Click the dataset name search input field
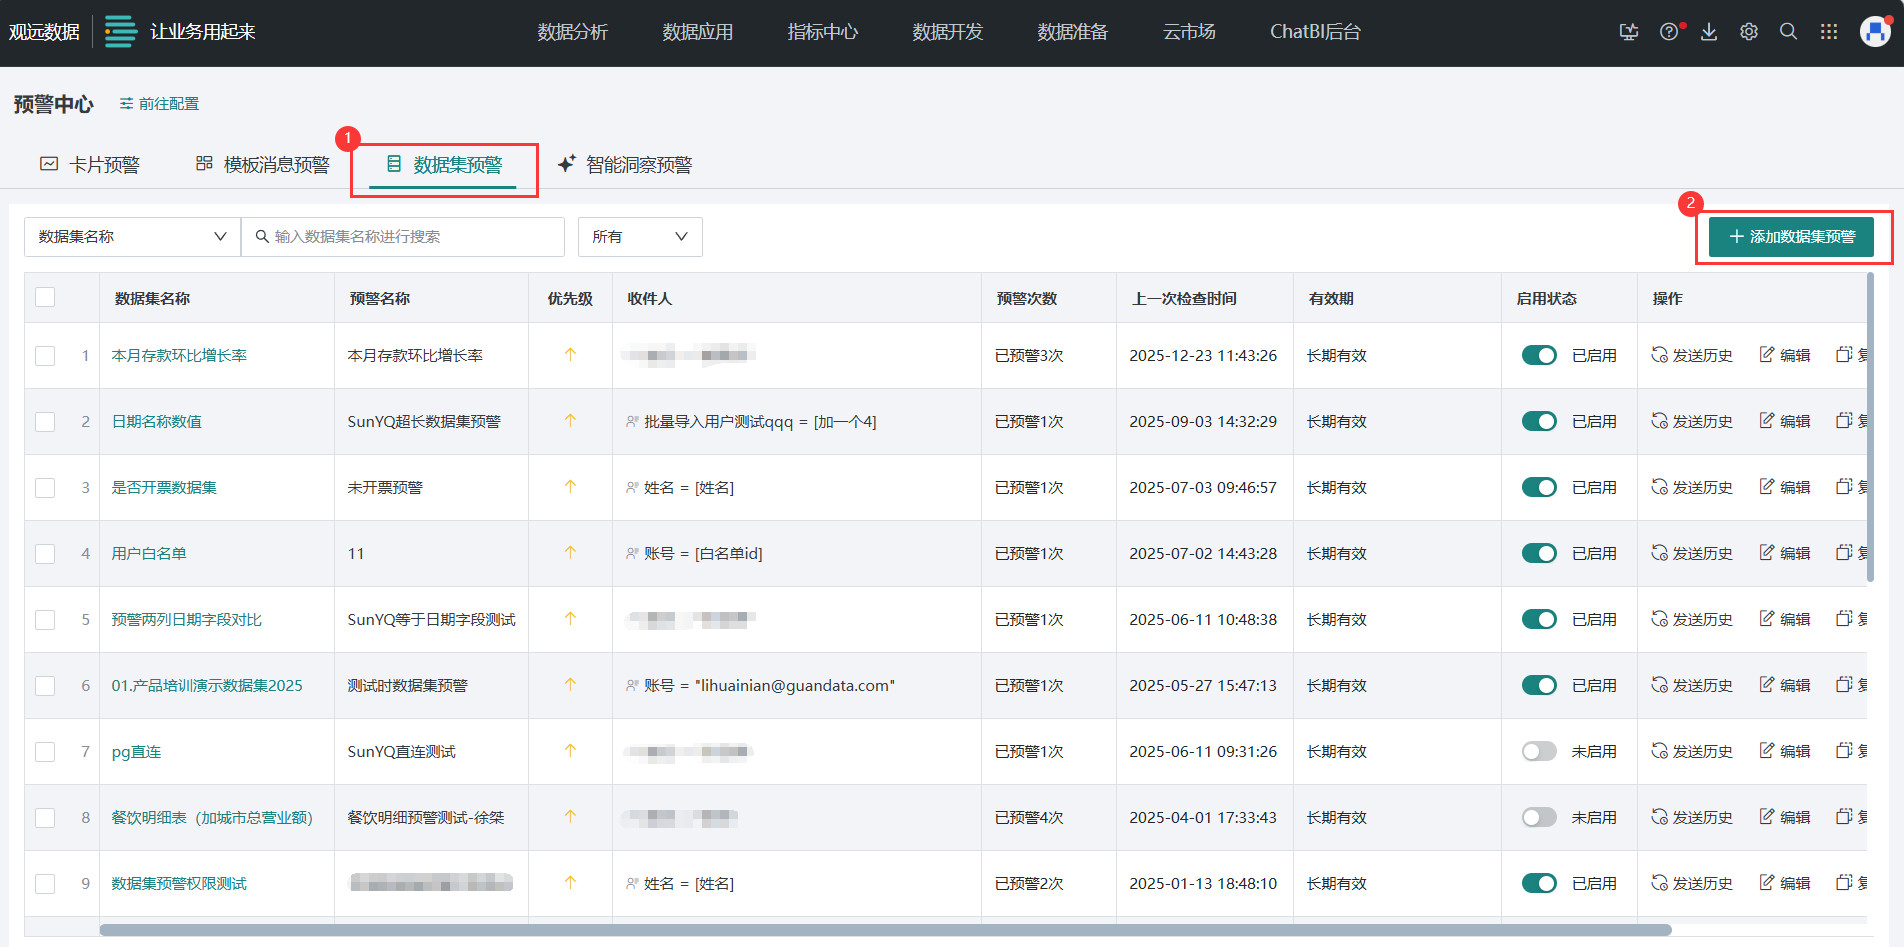1904x947 pixels. pos(410,237)
